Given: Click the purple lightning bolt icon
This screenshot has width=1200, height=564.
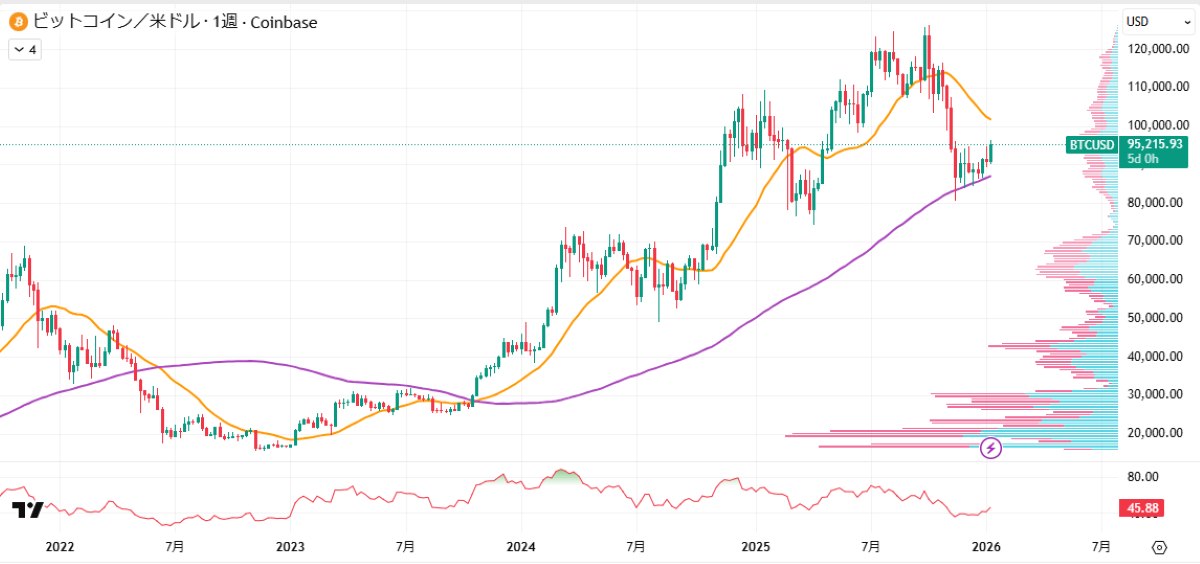Looking at the screenshot, I should [991, 448].
